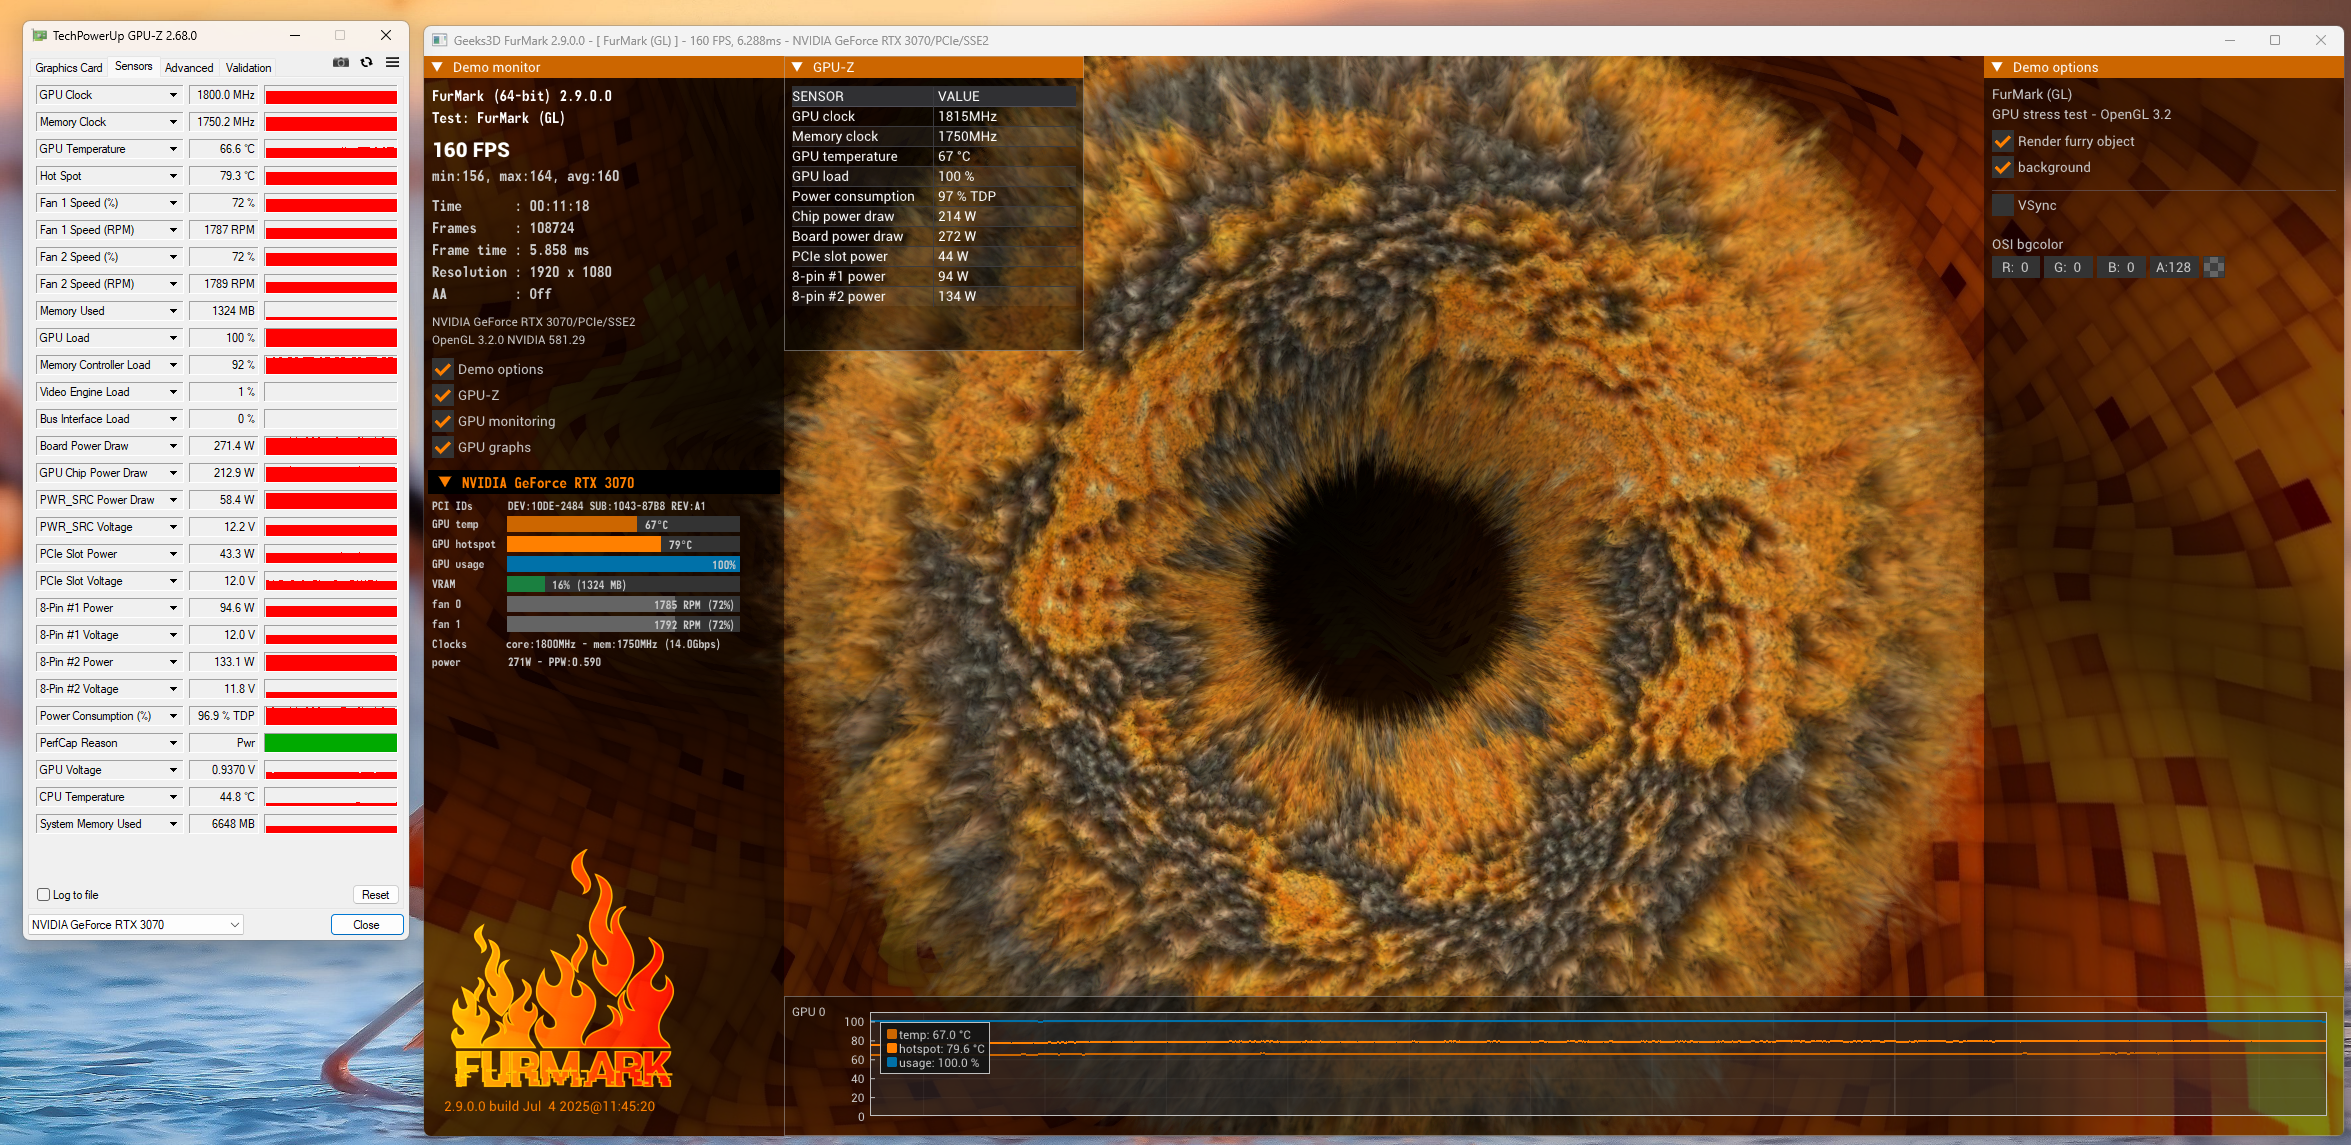Collapse the Demo options panel header triangle
Image resolution: width=2351 pixels, height=1145 pixels.
pos(1997,67)
